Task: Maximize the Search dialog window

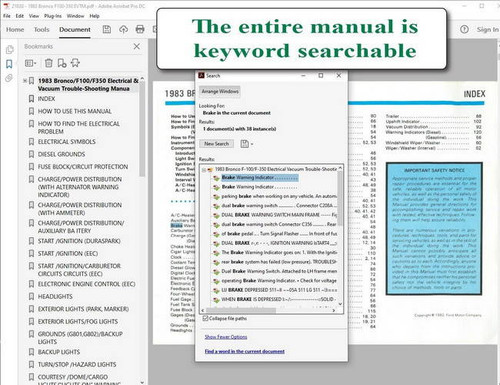Action: (321, 76)
